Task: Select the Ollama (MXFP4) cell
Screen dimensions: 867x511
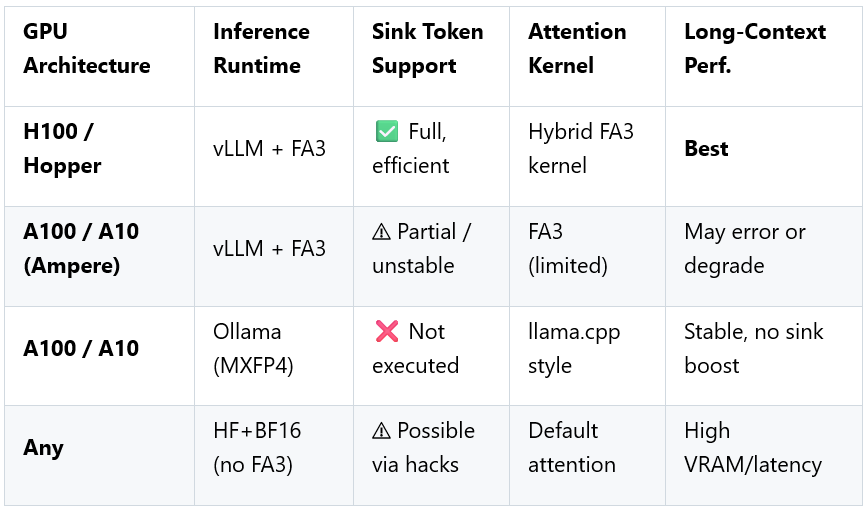Action: tap(255, 348)
